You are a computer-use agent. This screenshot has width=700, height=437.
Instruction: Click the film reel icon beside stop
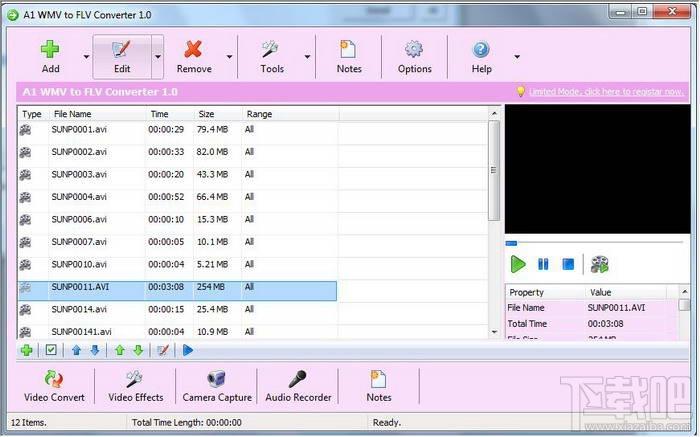click(600, 264)
